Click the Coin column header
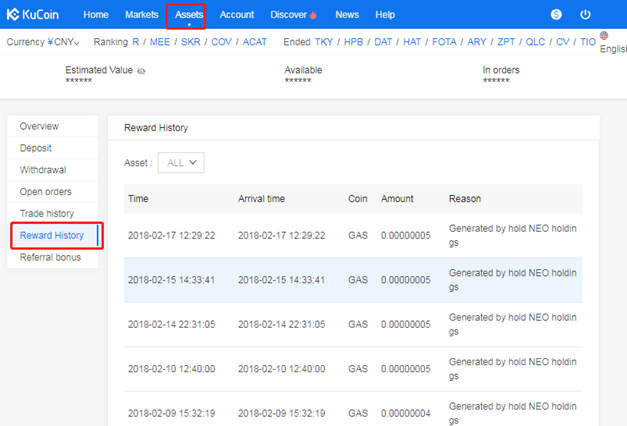This screenshot has width=627, height=426. click(x=357, y=199)
